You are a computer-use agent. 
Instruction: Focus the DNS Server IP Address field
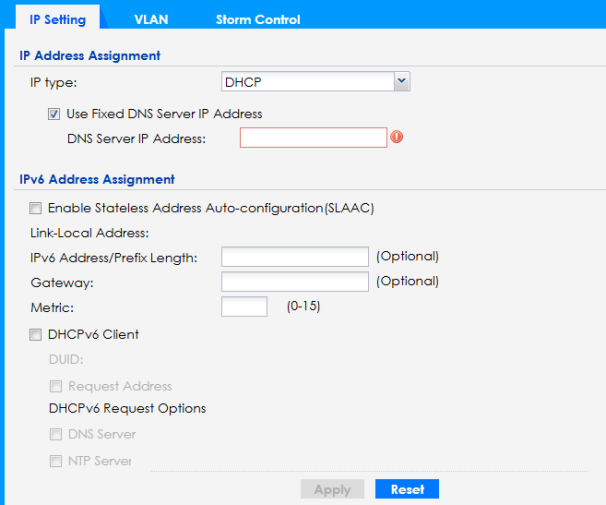313,138
